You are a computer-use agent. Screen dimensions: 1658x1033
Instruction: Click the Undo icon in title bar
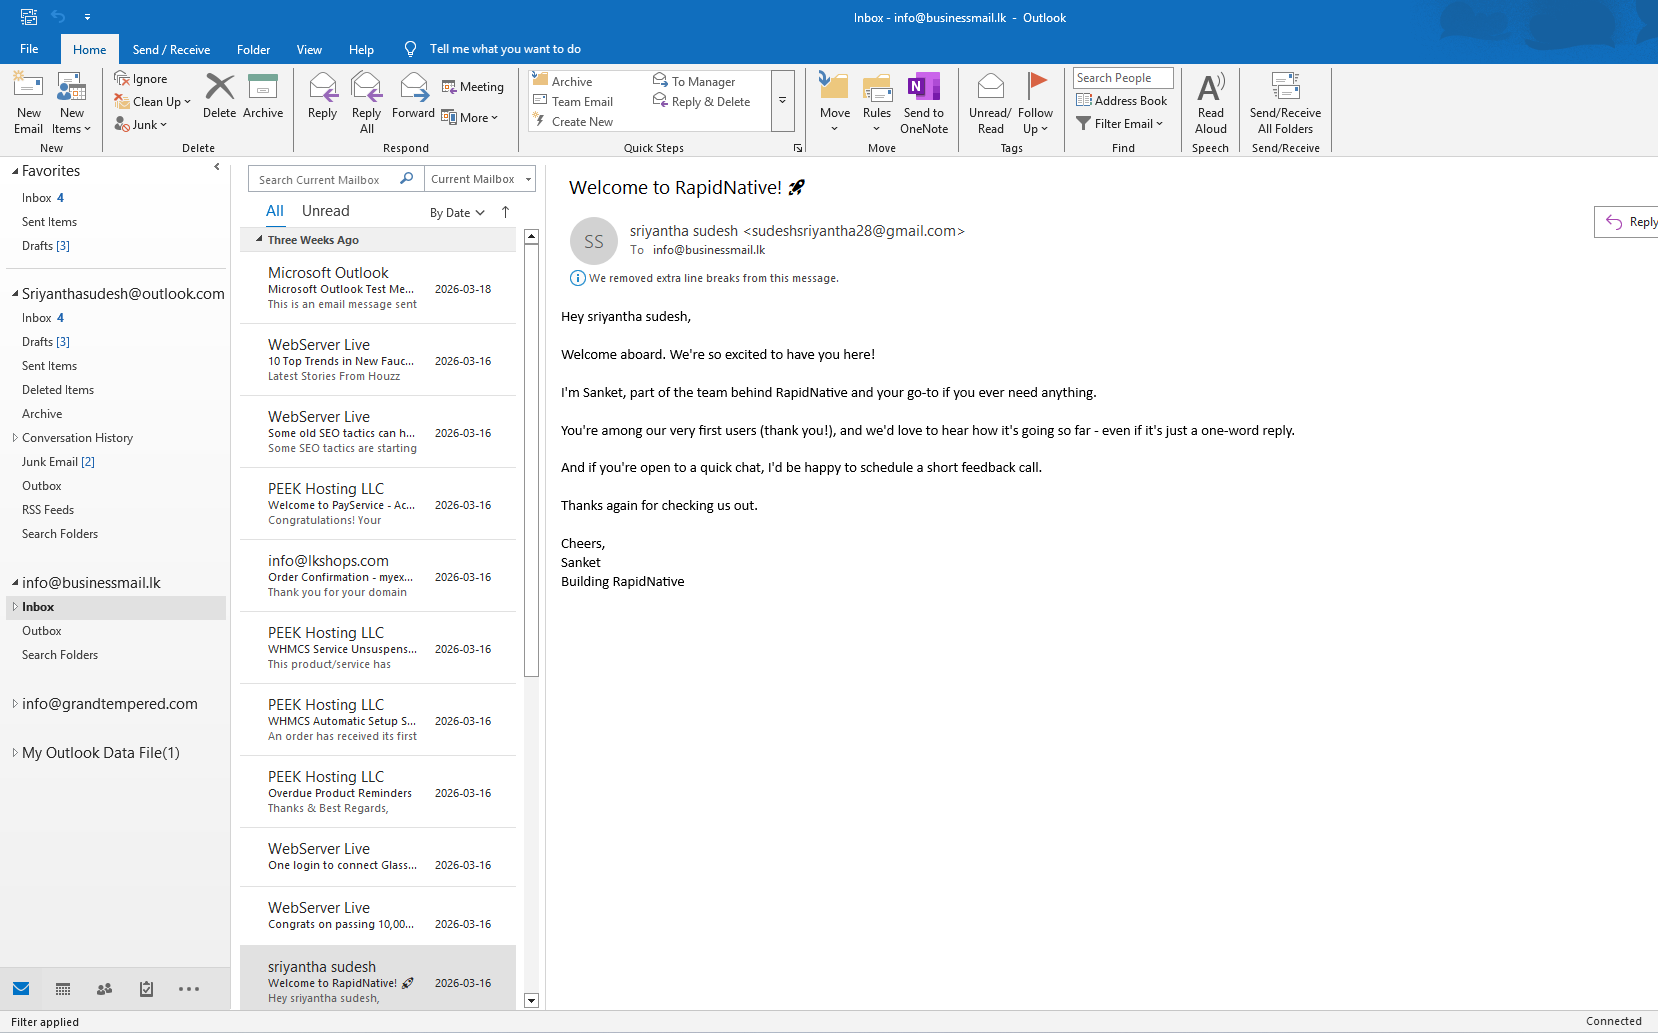58,17
